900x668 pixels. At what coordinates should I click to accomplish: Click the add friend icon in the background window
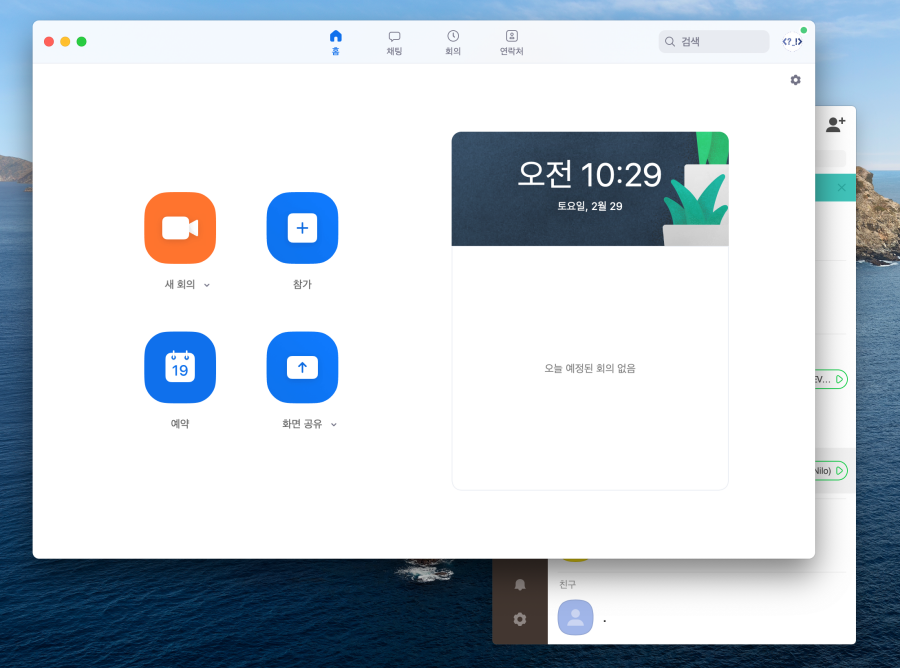pyautogui.click(x=836, y=124)
